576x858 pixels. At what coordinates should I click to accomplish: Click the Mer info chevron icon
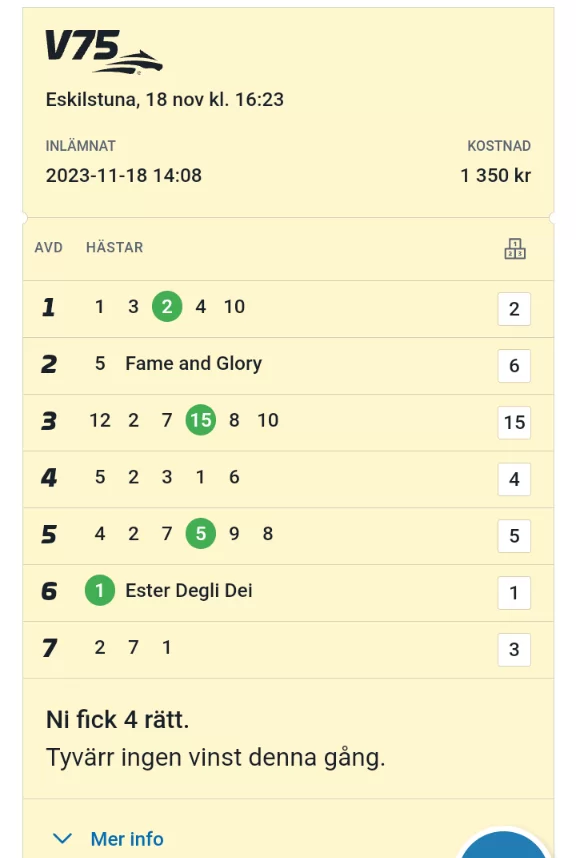(62, 838)
